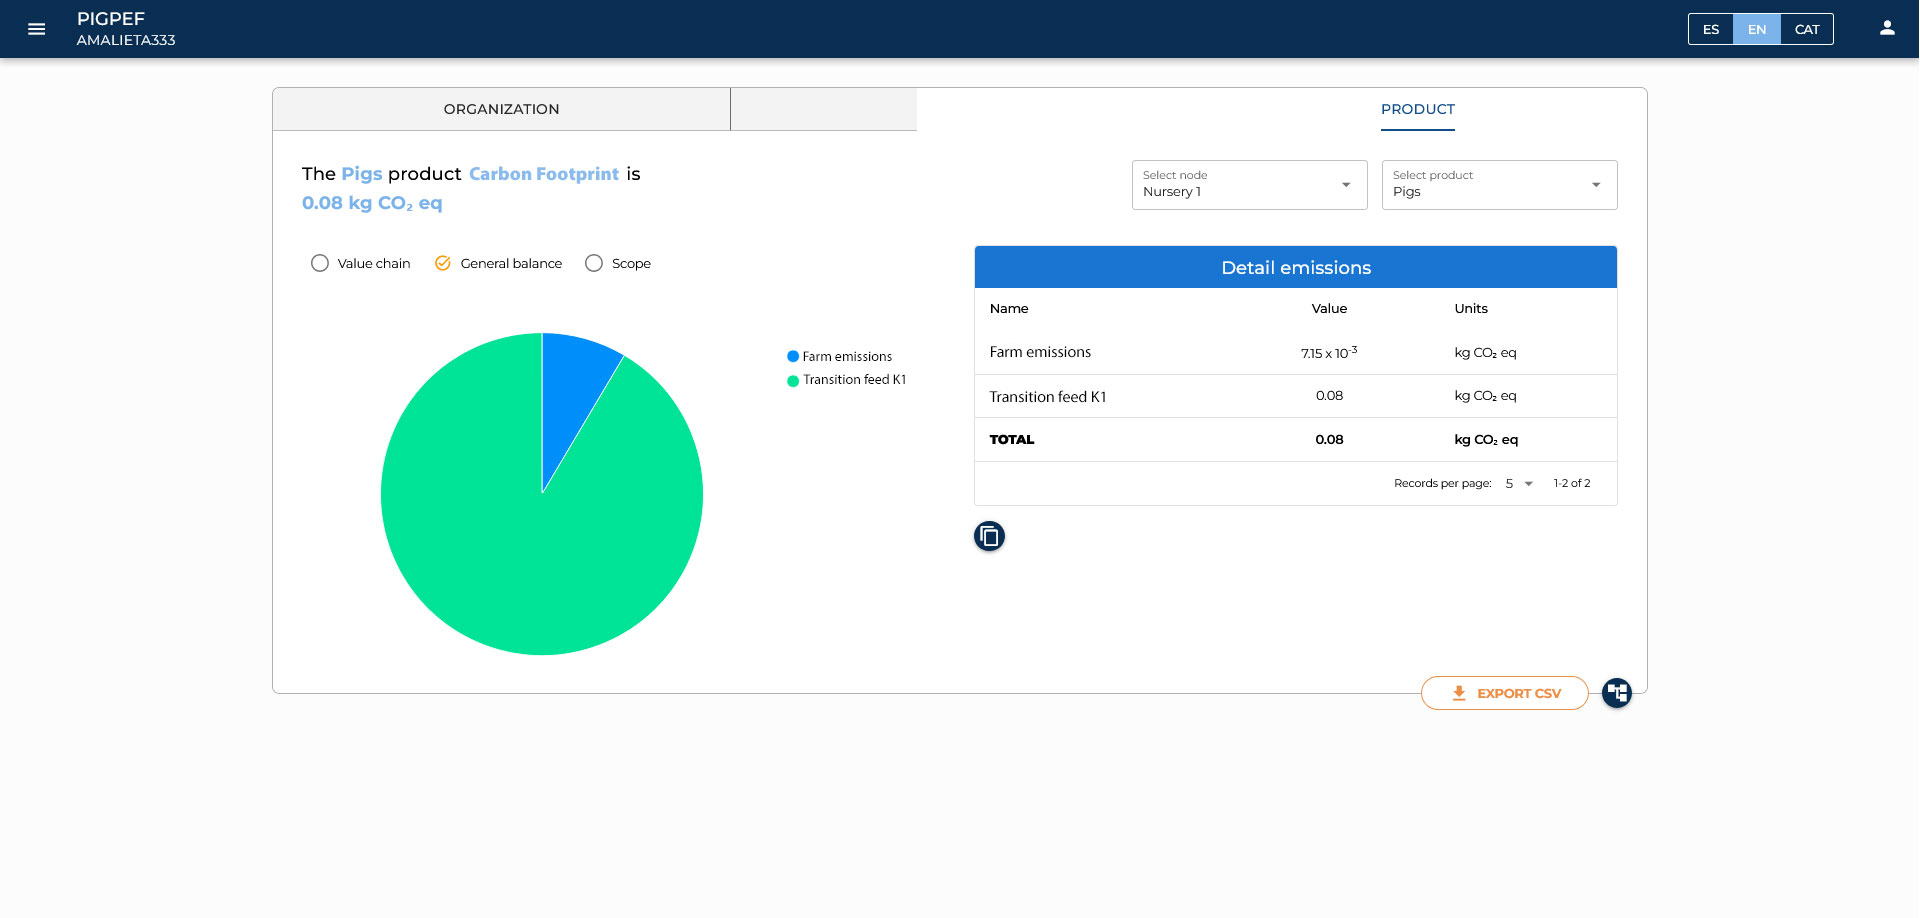Open the Records per page dropdown

[1518, 484]
